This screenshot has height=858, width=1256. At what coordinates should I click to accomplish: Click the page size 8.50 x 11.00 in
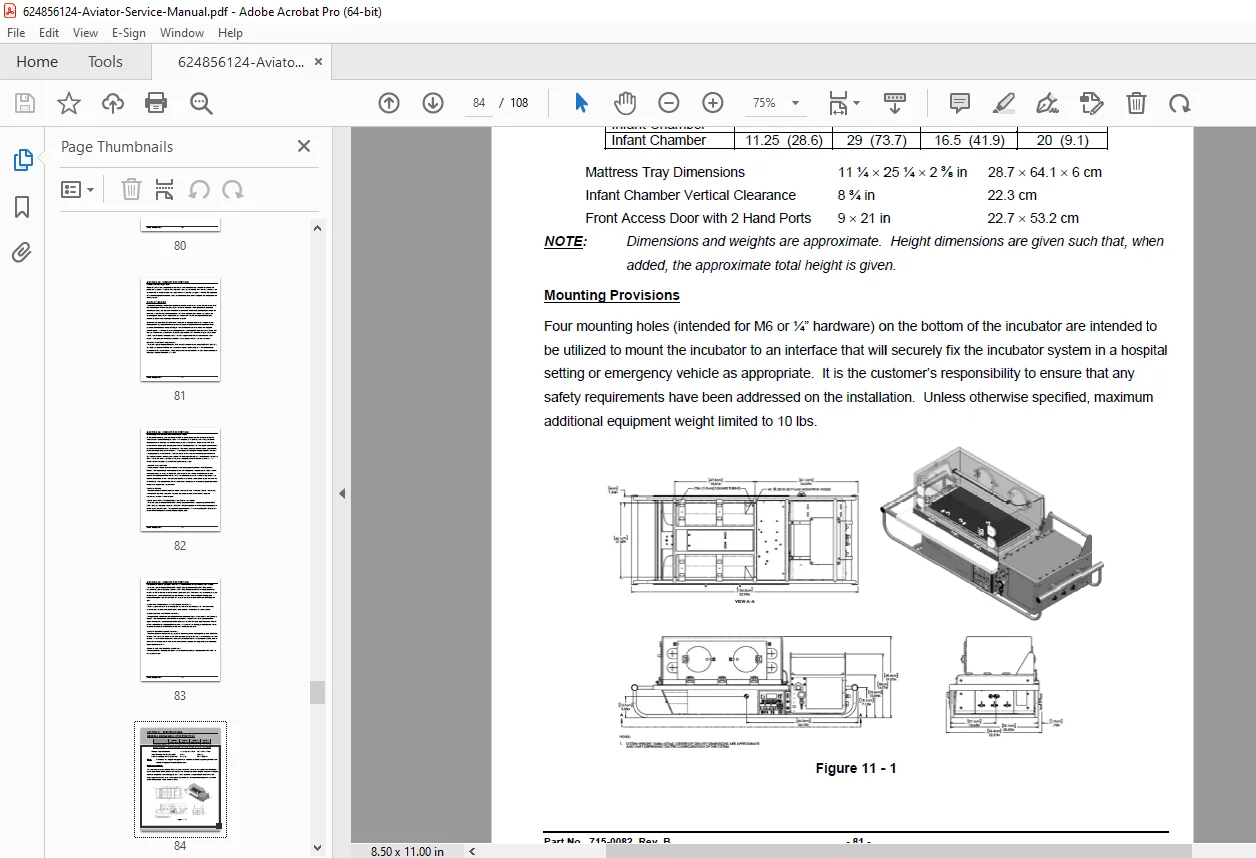407,851
